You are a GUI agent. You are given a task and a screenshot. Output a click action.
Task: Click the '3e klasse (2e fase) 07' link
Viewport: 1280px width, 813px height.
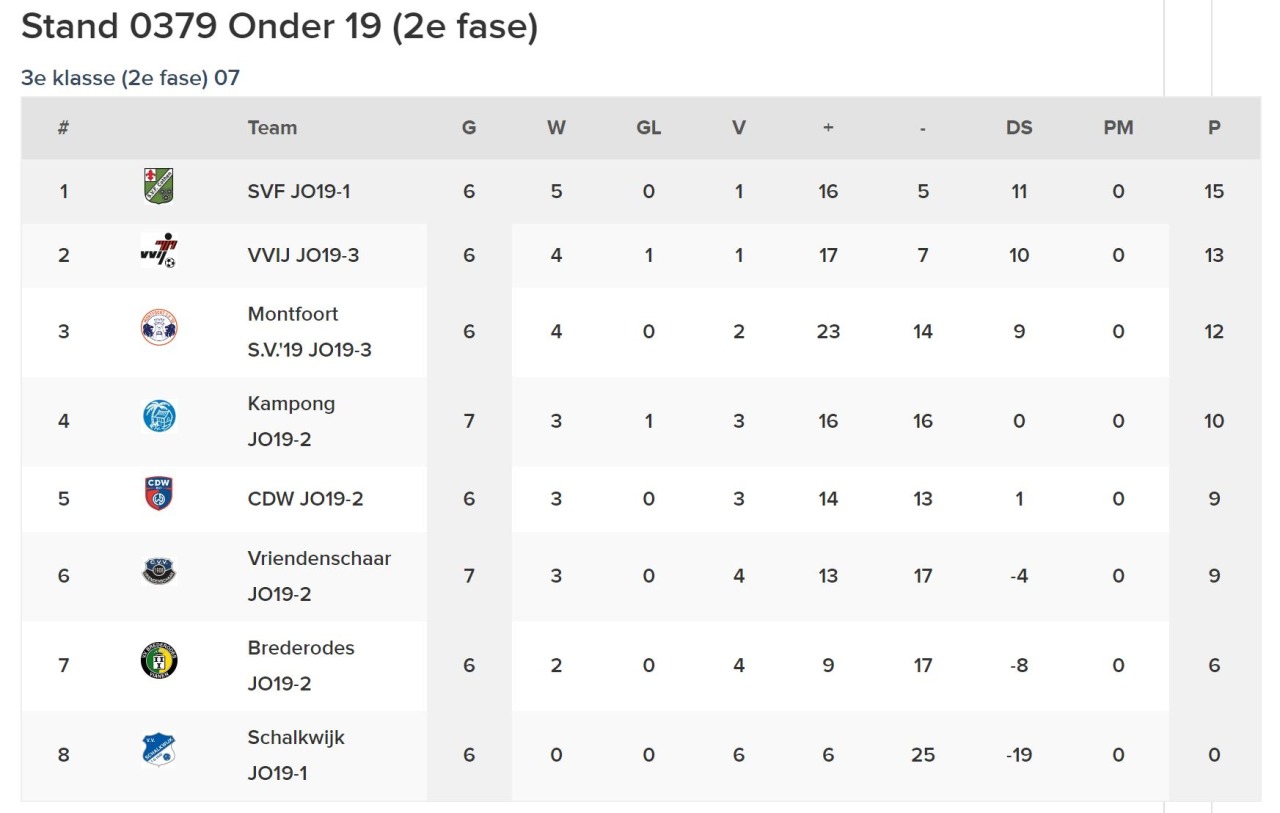[131, 78]
